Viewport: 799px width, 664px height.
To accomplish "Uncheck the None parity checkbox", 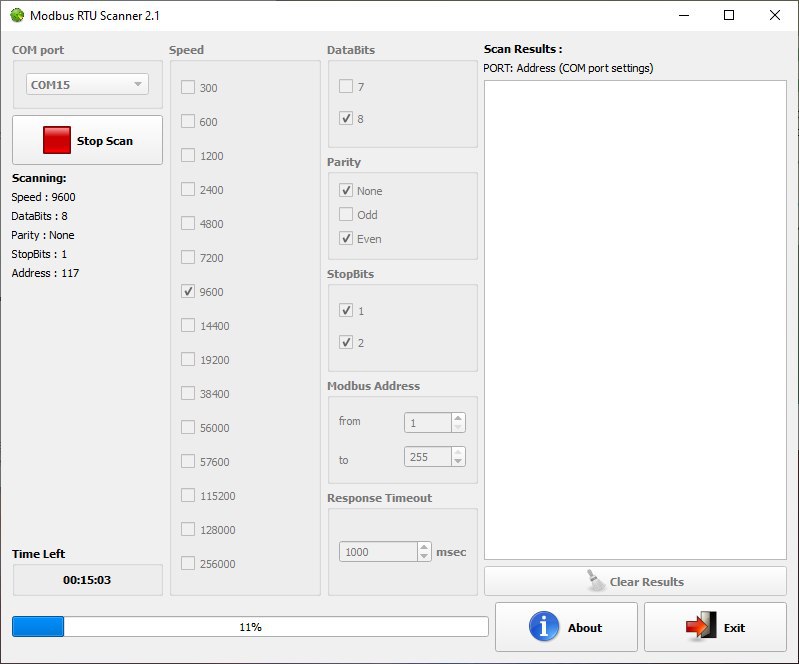I will coord(346,190).
